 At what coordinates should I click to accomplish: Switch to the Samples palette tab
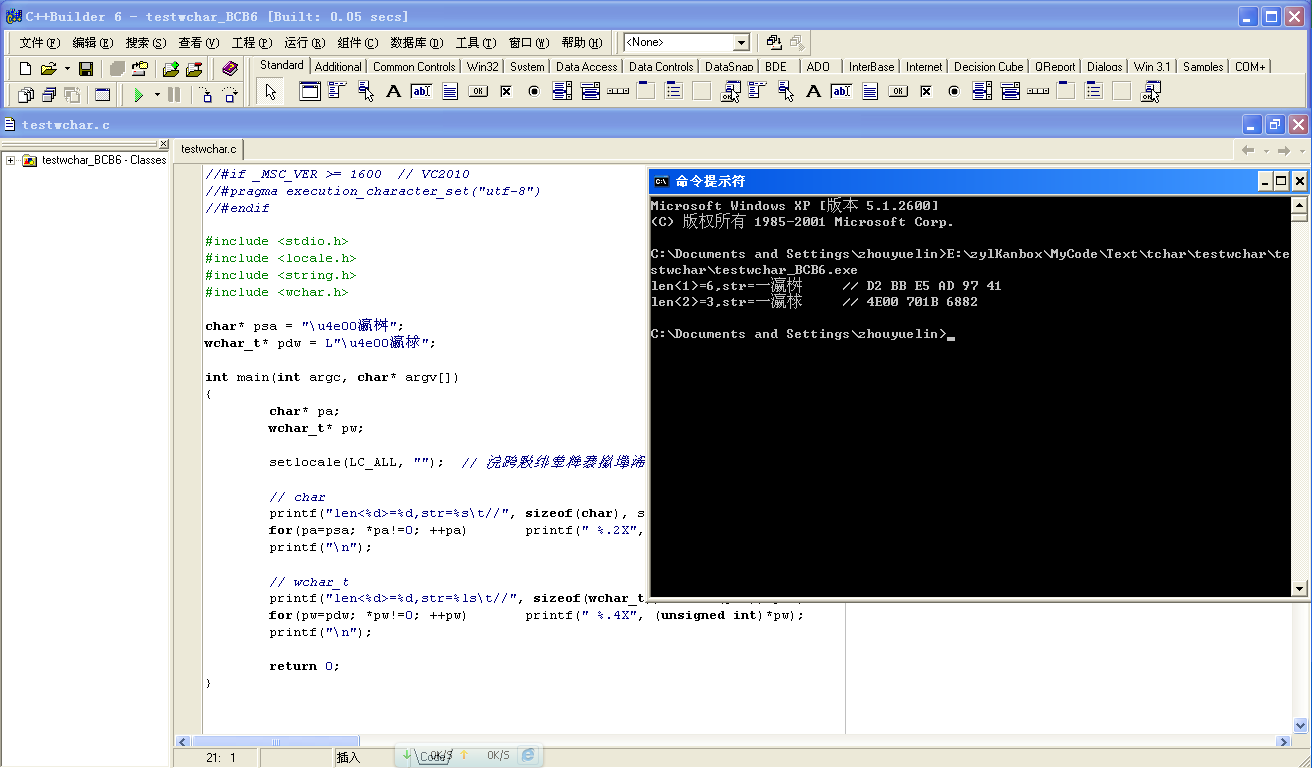click(x=1203, y=67)
